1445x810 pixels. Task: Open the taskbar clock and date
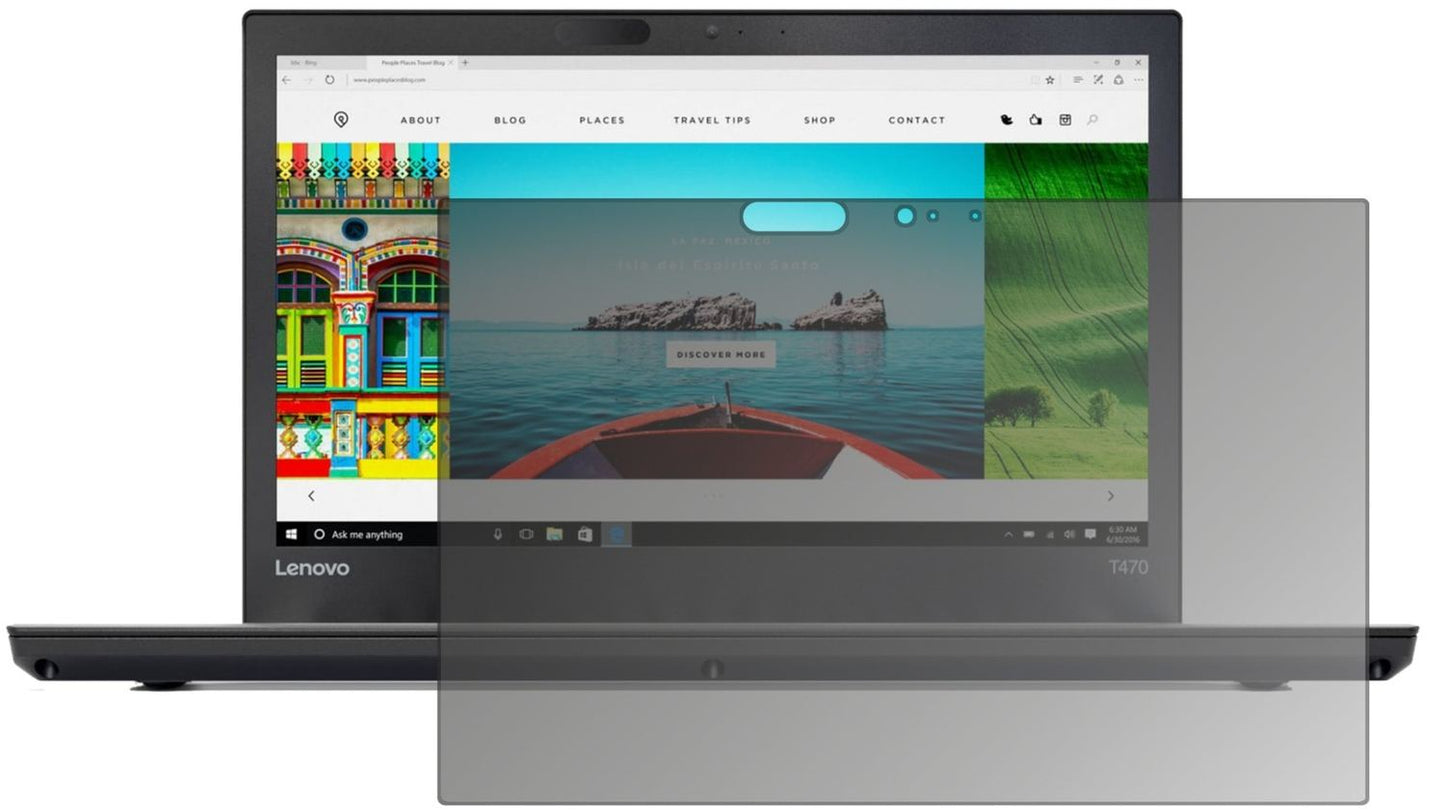1125,534
